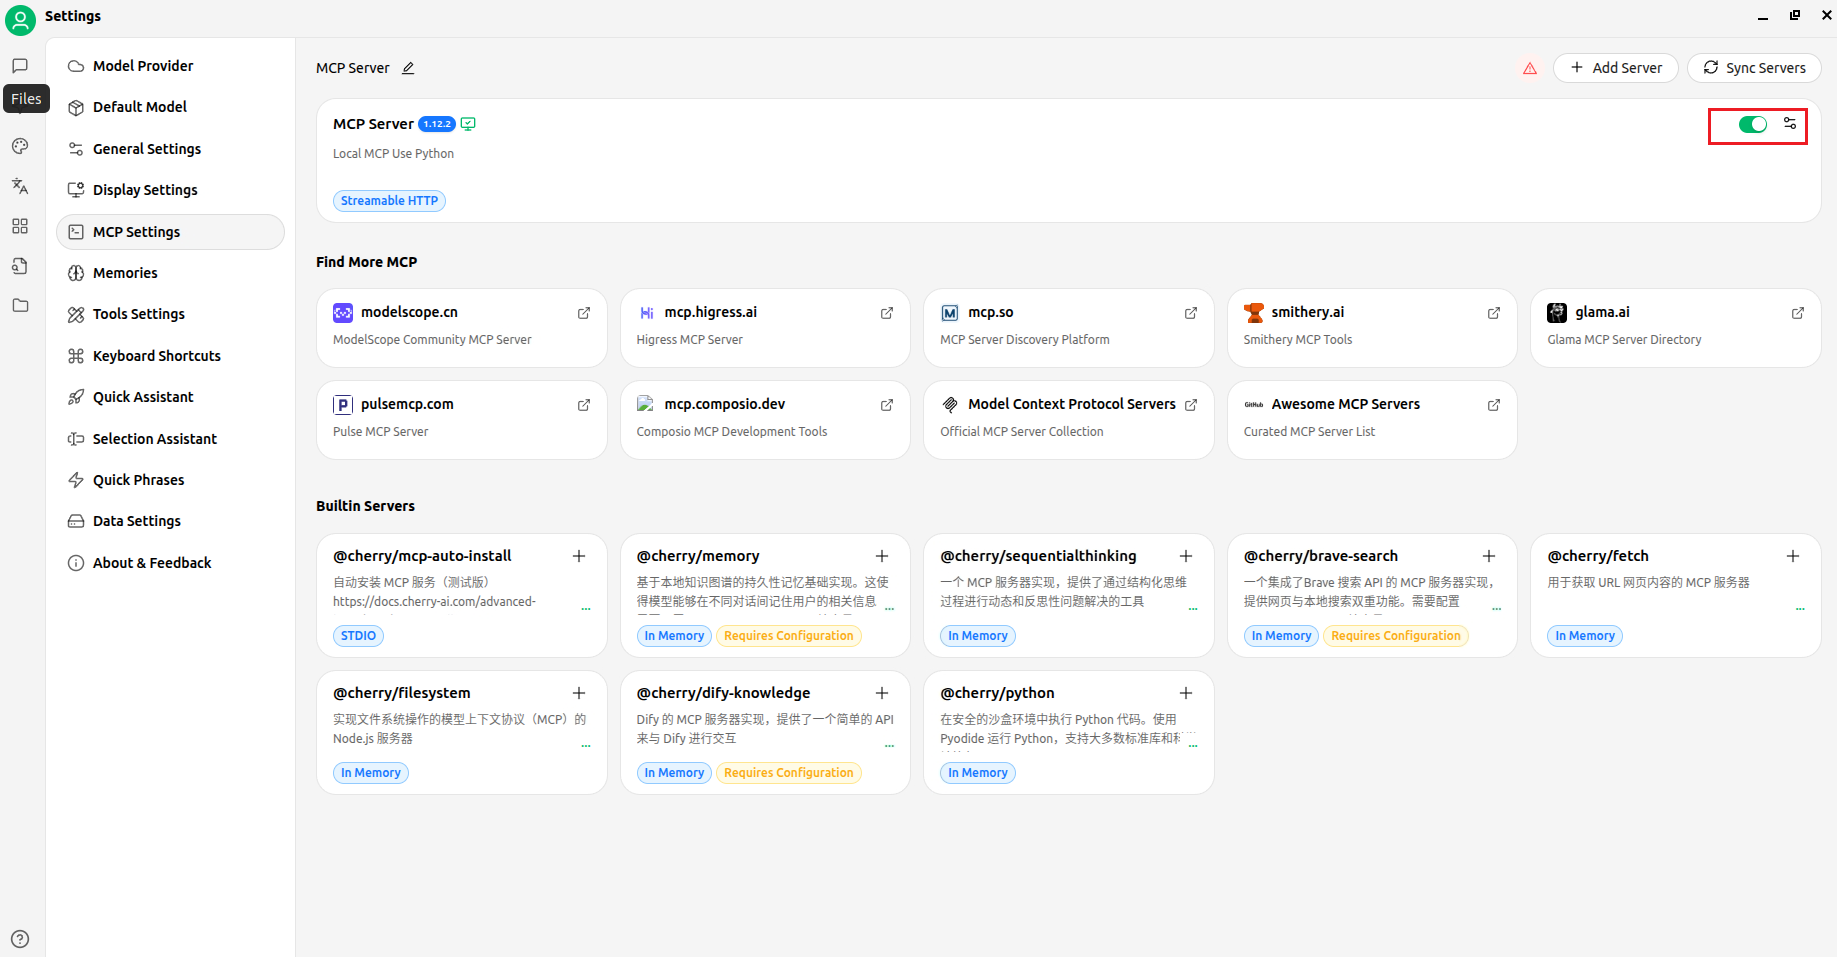The image size is (1837, 957).
Task: Expand the @cherry/filesystem description ellipsis
Action: pos(586,745)
